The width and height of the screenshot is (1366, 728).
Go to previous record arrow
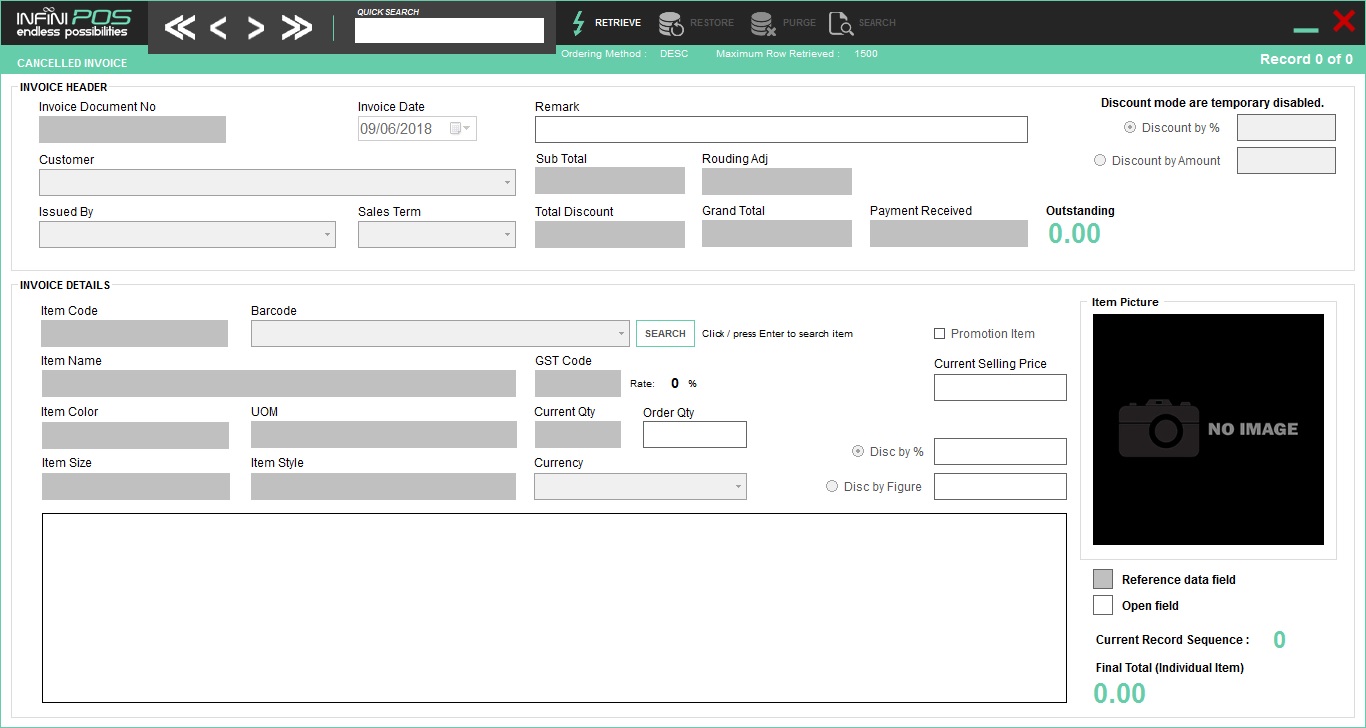click(x=218, y=28)
